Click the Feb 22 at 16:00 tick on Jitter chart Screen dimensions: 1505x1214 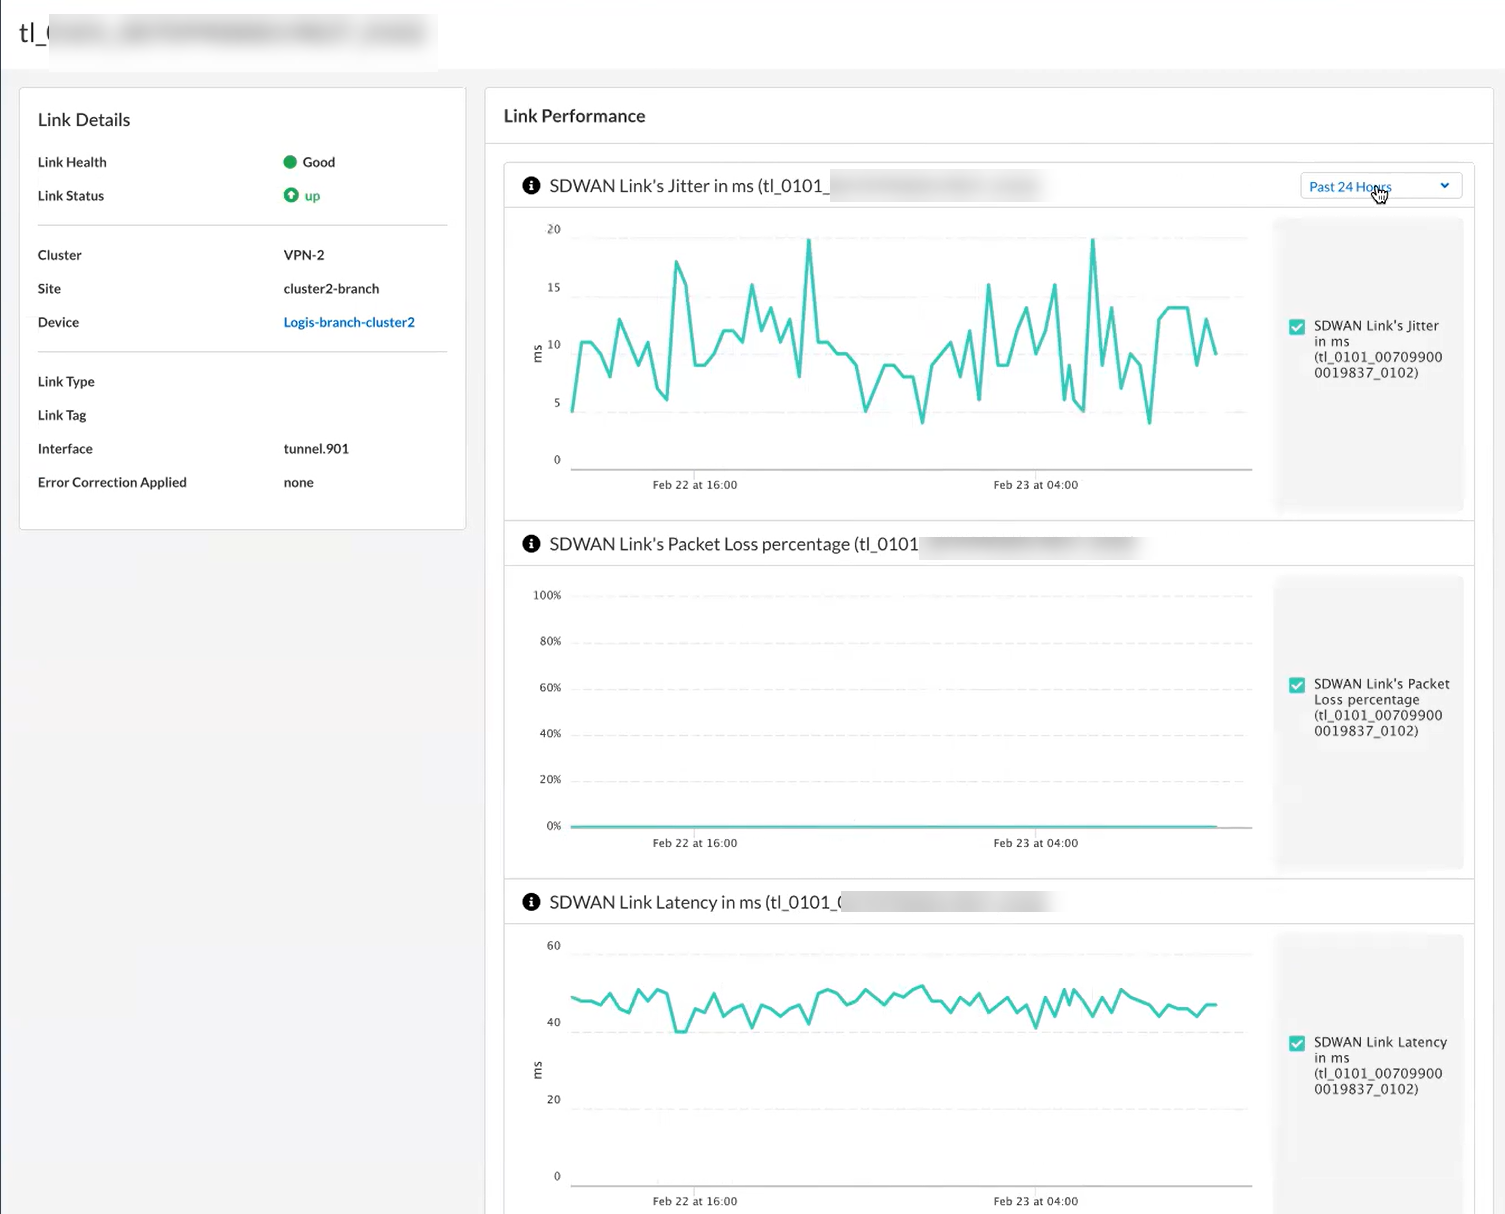click(695, 485)
